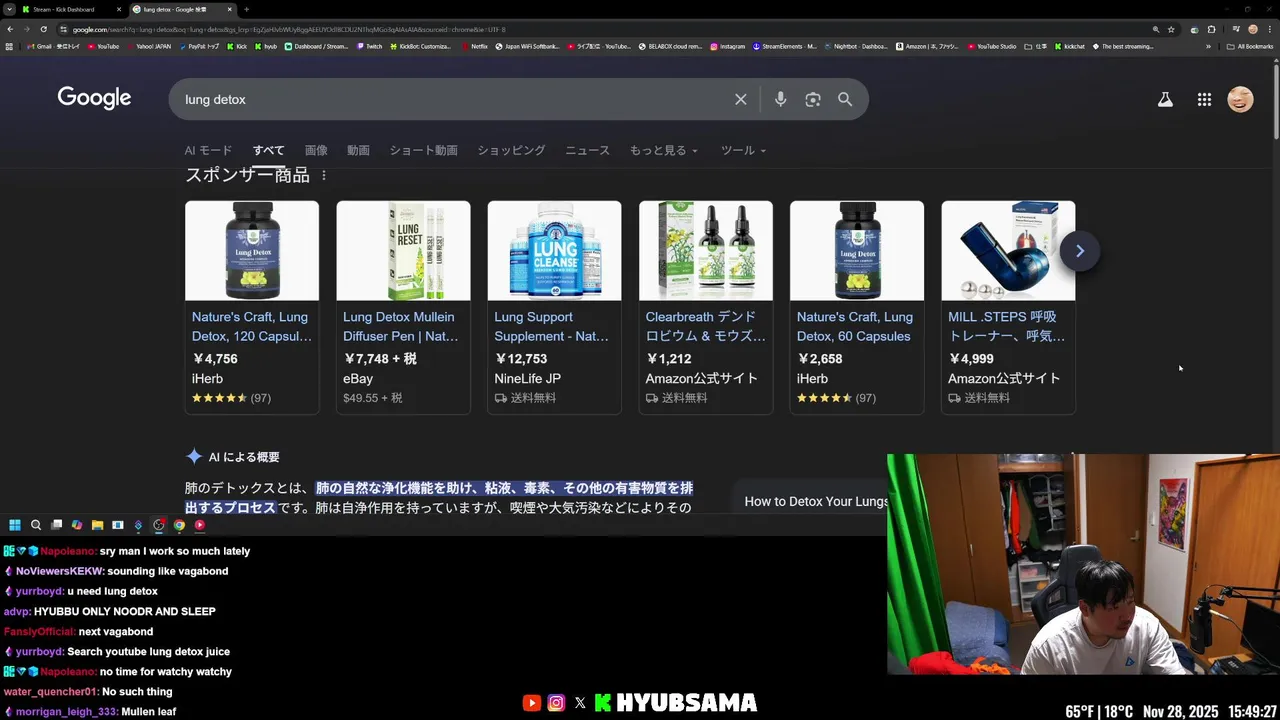1280x720 pixels.
Task: Expand the ツール dropdown
Action: 743,150
